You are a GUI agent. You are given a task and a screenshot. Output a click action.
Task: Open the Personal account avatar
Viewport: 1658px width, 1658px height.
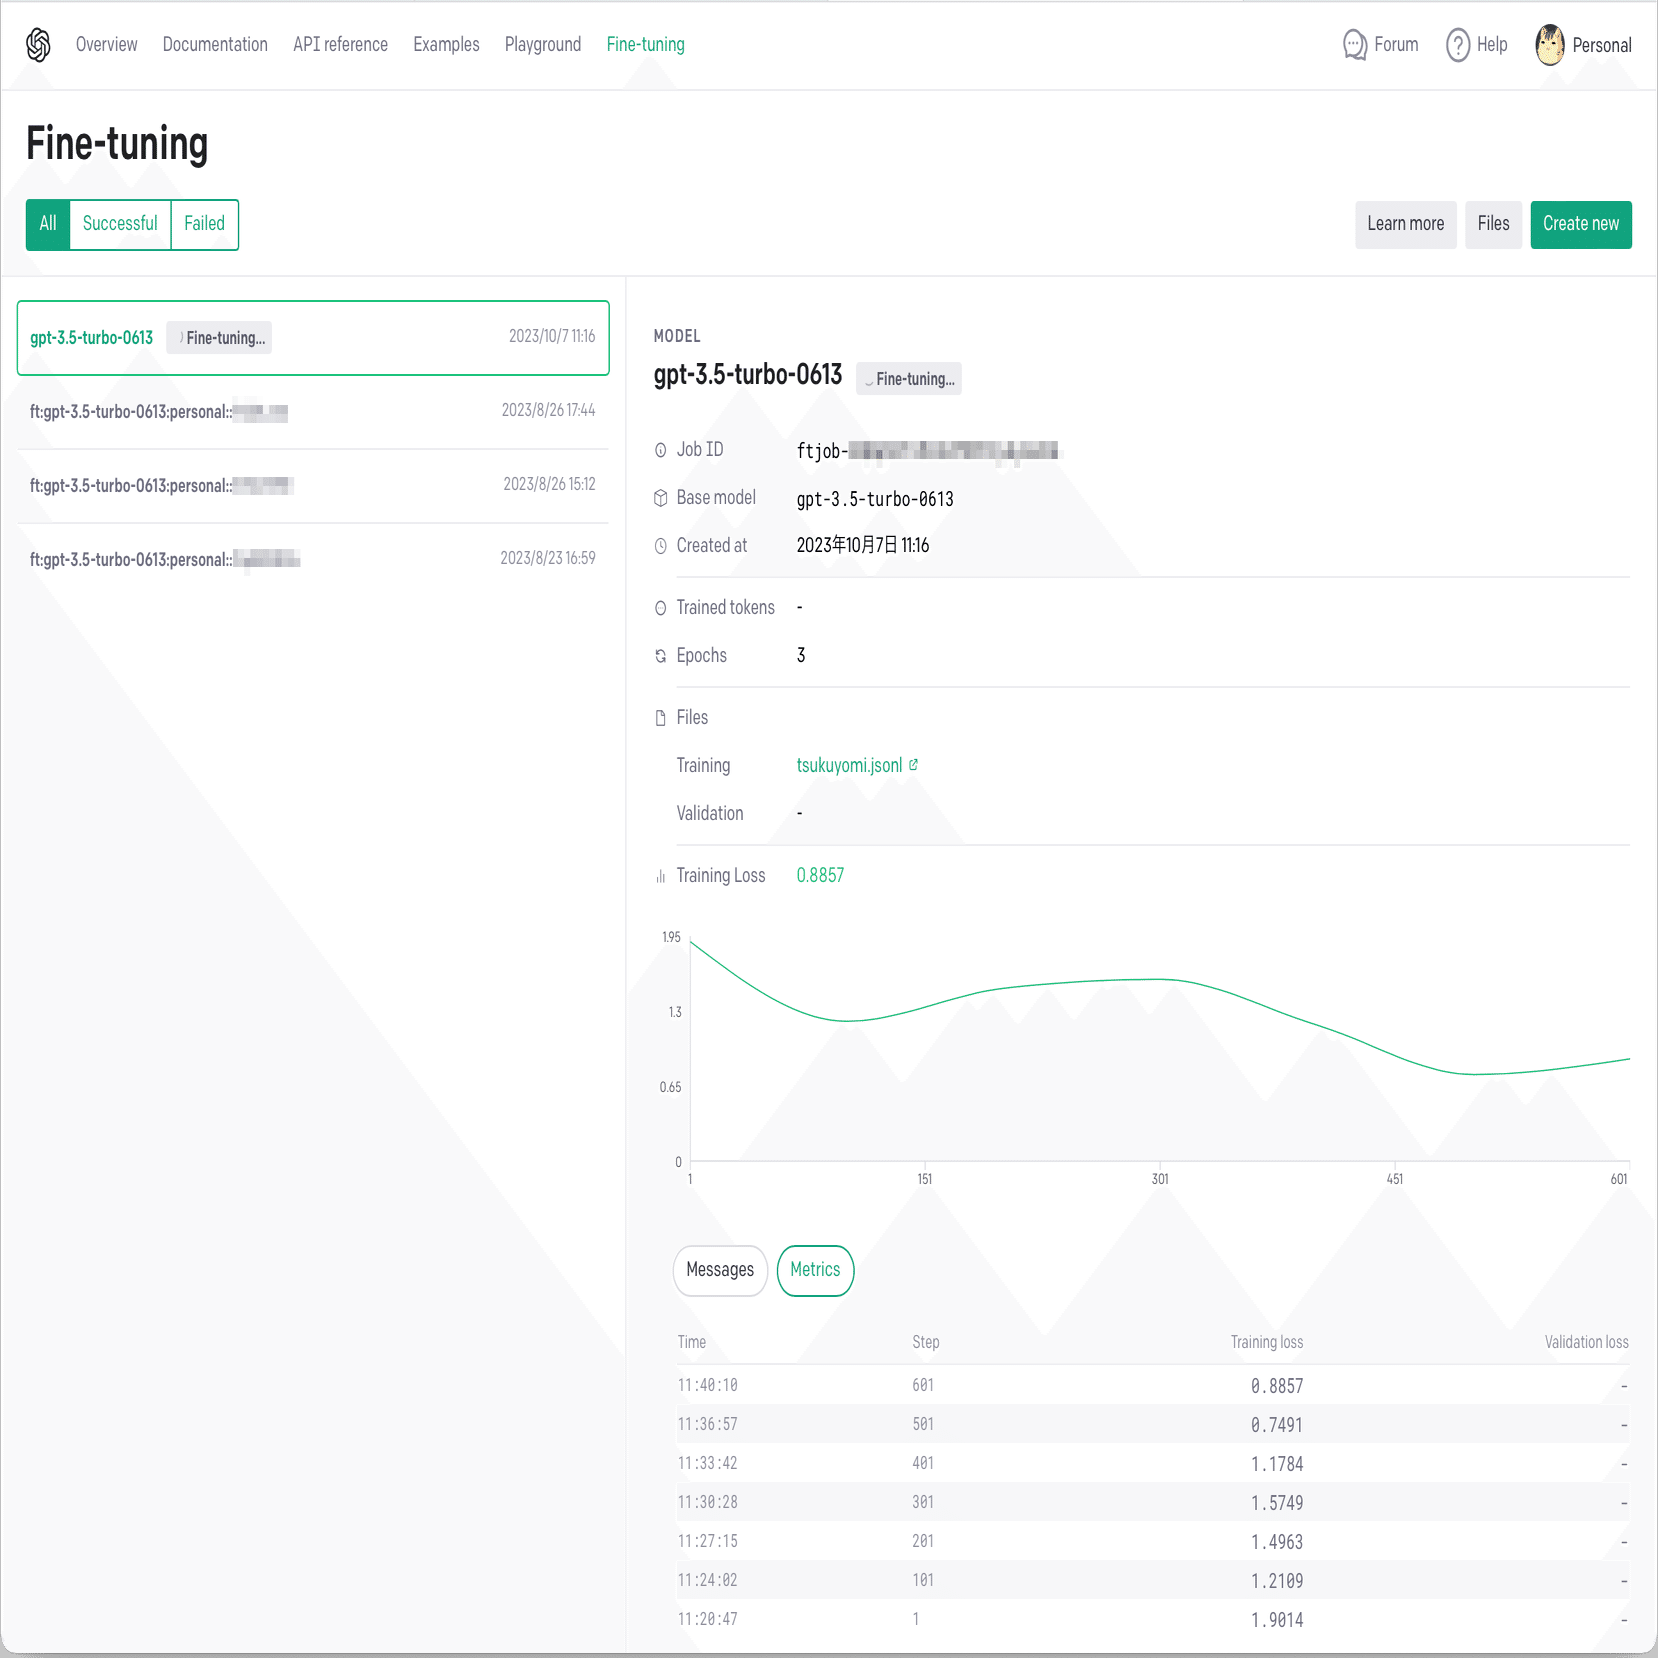(x=1549, y=45)
